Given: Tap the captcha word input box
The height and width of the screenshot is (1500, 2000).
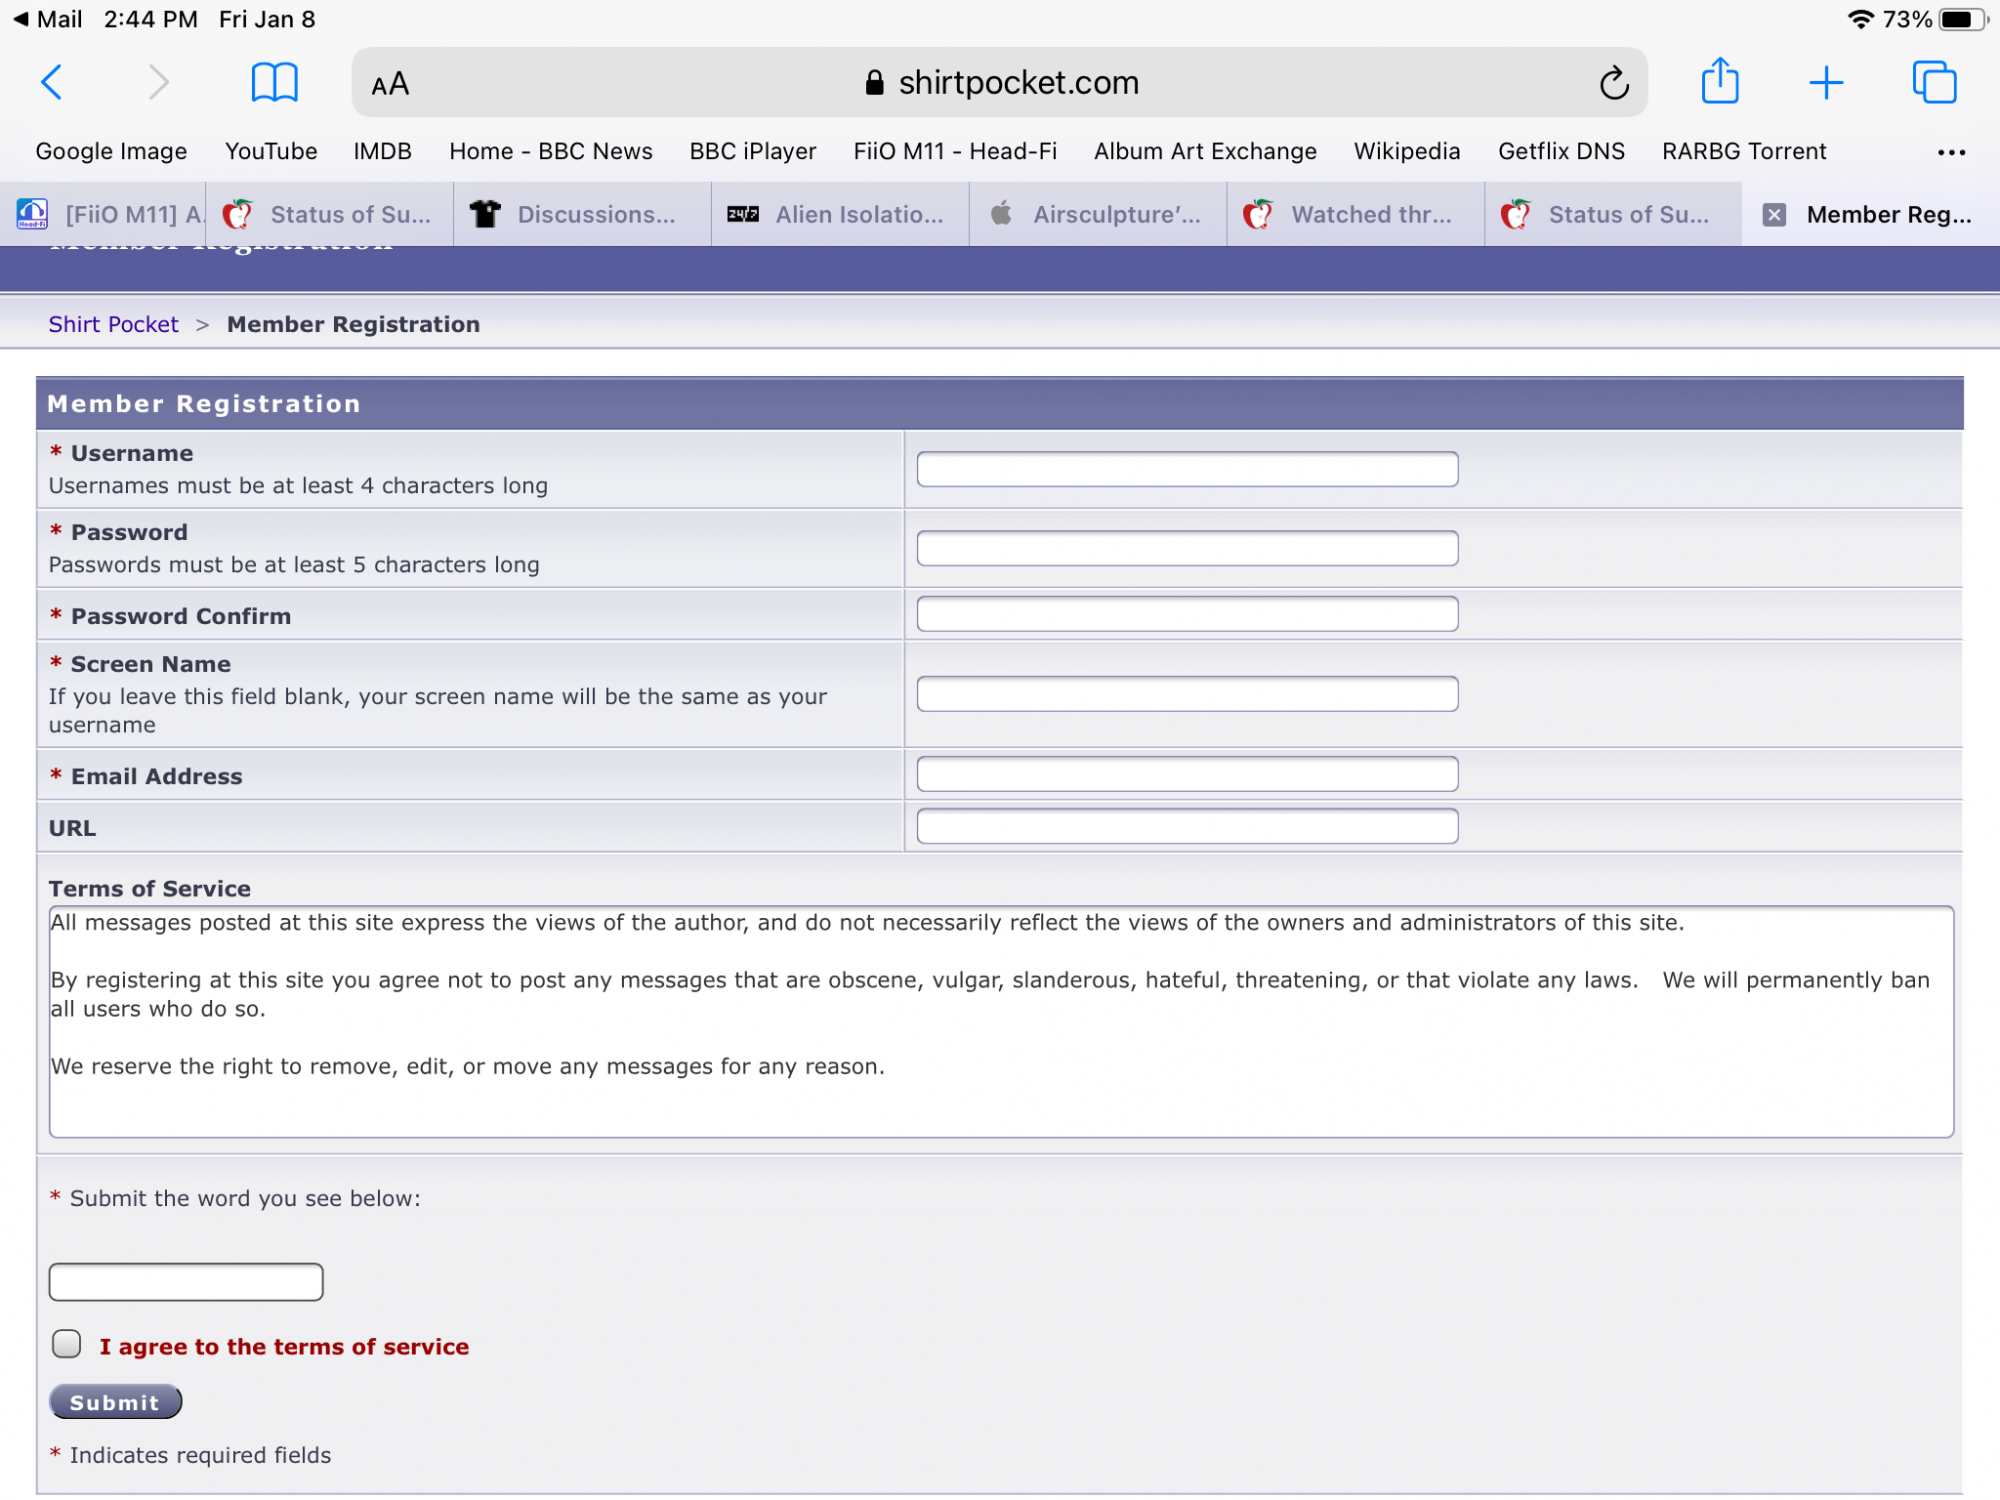Looking at the screenshot, I should tap(186, 1281).
